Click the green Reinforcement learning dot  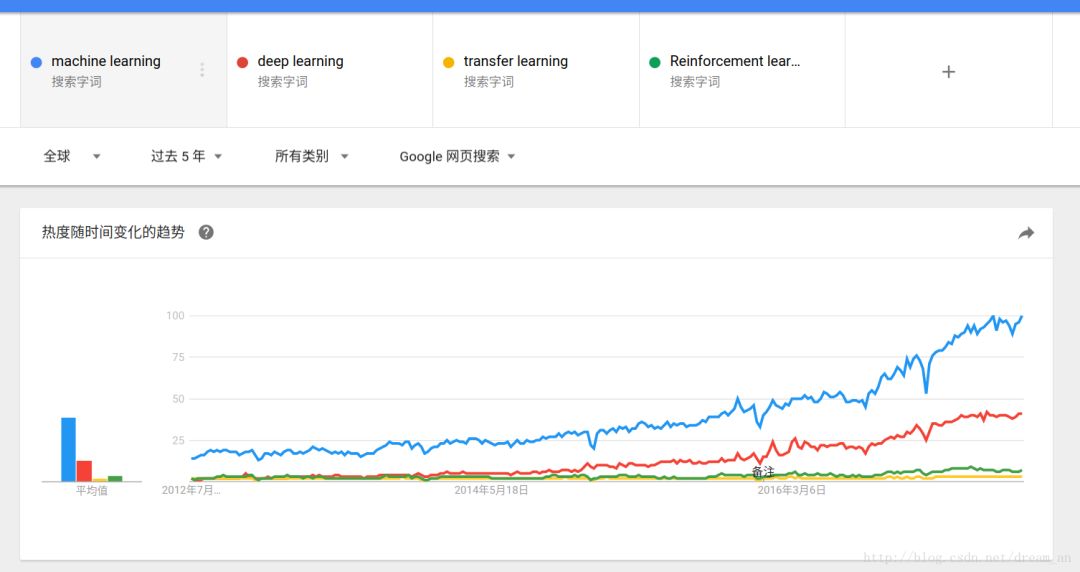655,62
